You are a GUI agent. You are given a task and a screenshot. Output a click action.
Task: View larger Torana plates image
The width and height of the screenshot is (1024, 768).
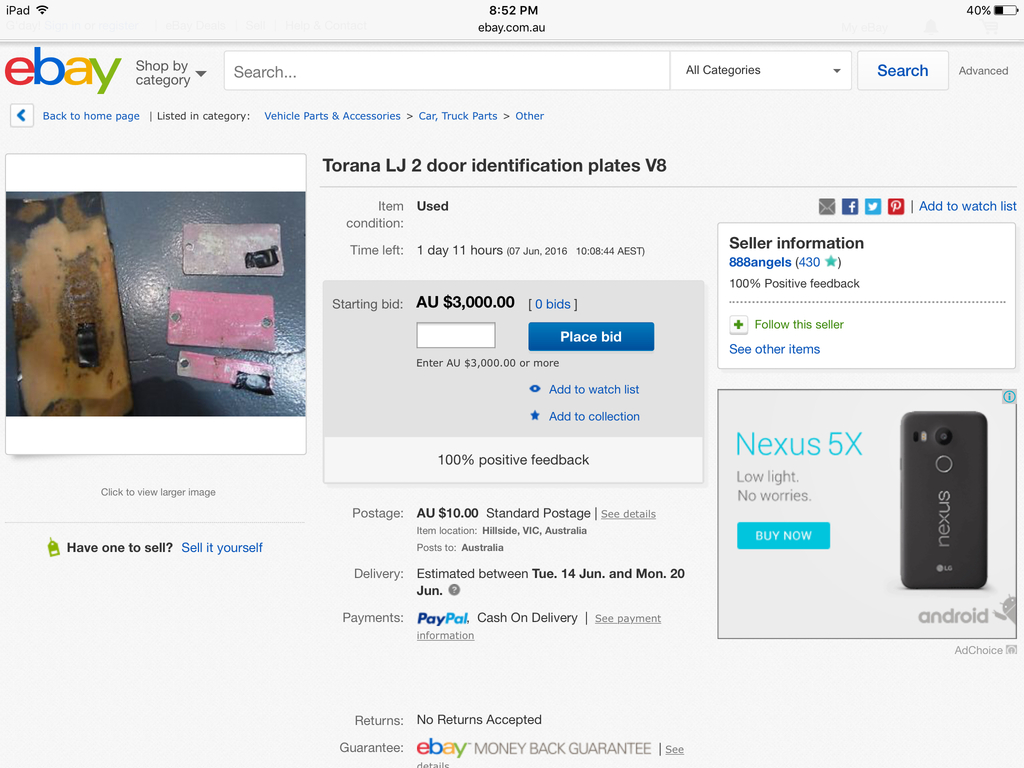point(156,304)
